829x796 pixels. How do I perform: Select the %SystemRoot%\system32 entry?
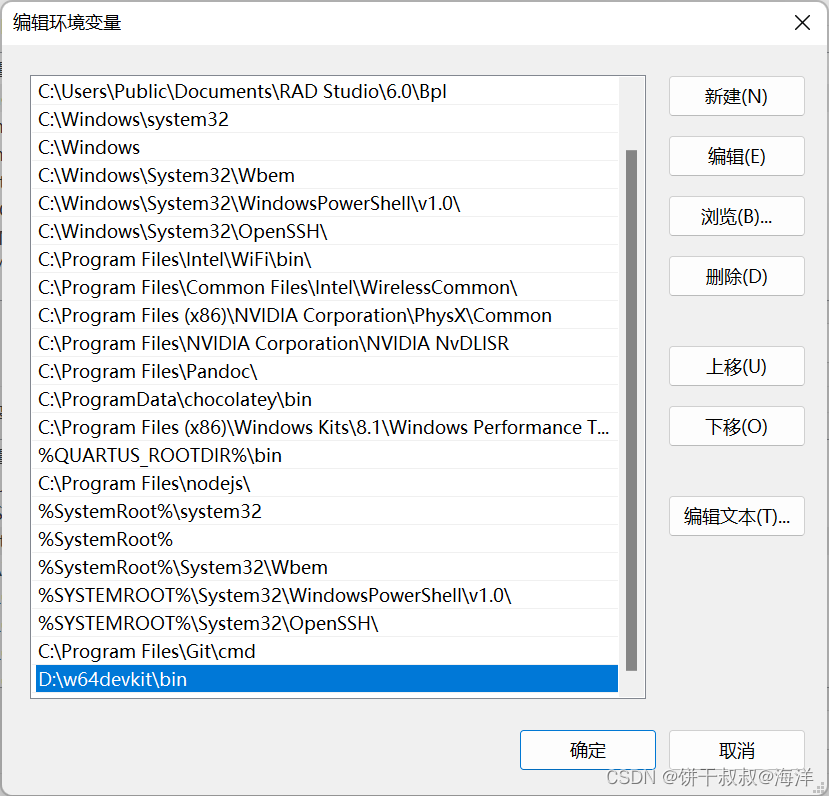[x=327, y=512]
